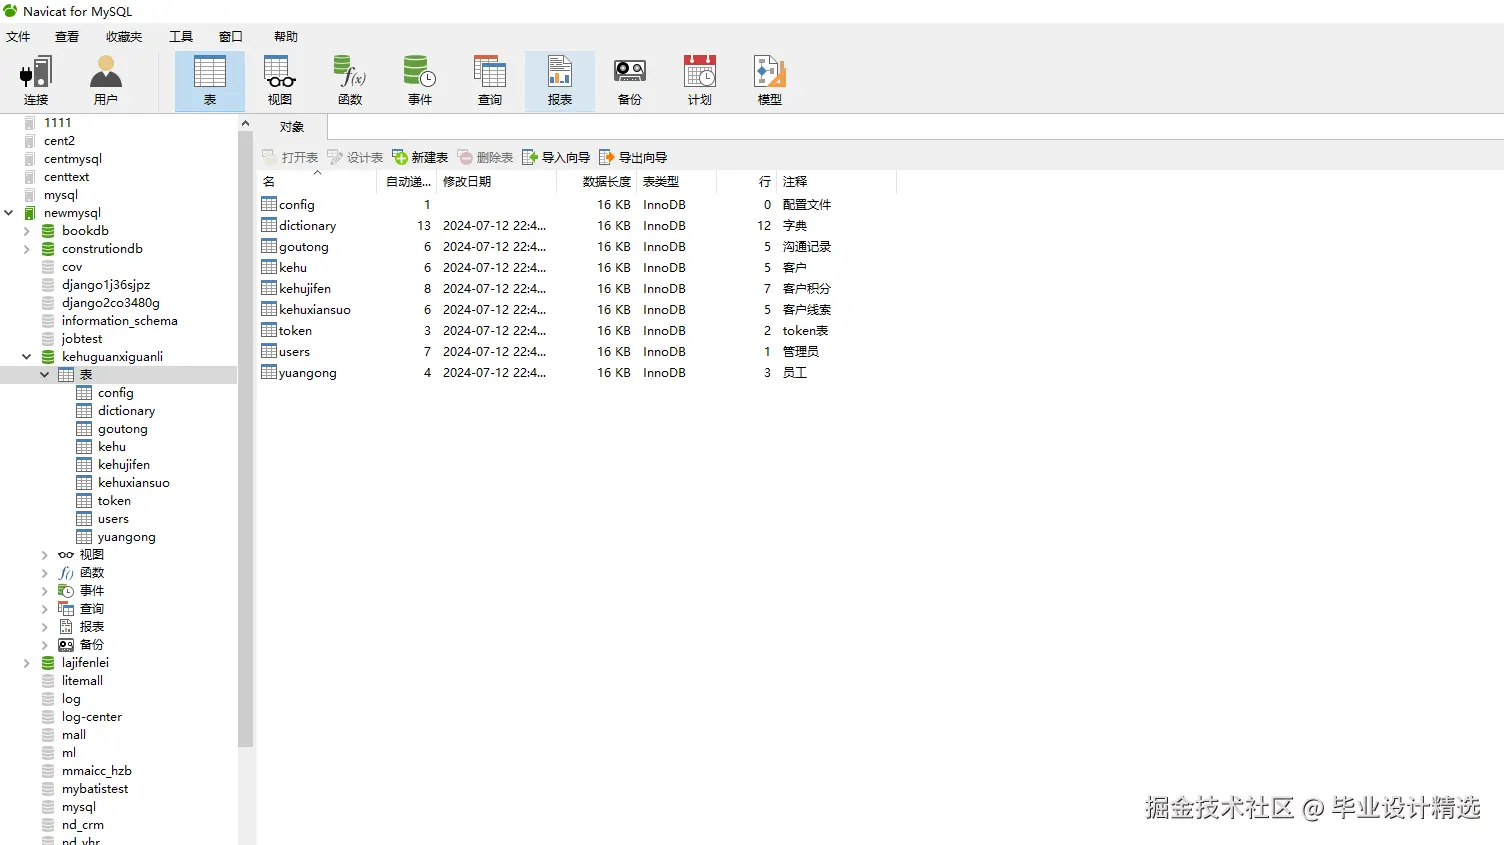The height and width of the screenshot is (845, 1504).
Task: Click 设计表 design table button
Action: 355,157
